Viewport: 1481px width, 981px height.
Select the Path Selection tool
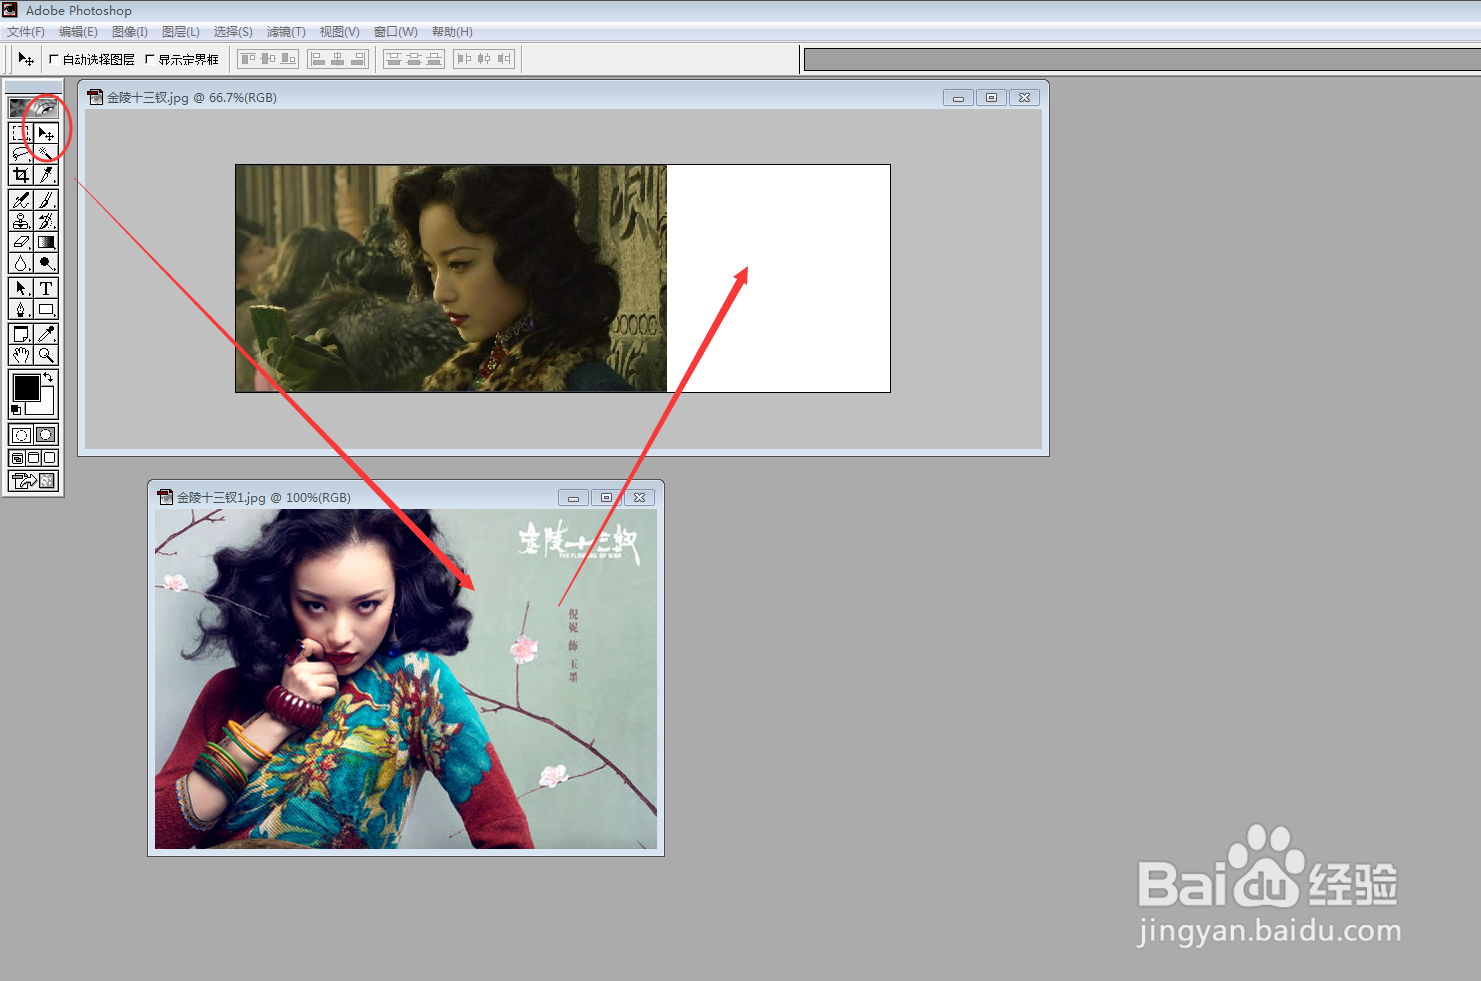pyautogui.click(x=21, y=288)
